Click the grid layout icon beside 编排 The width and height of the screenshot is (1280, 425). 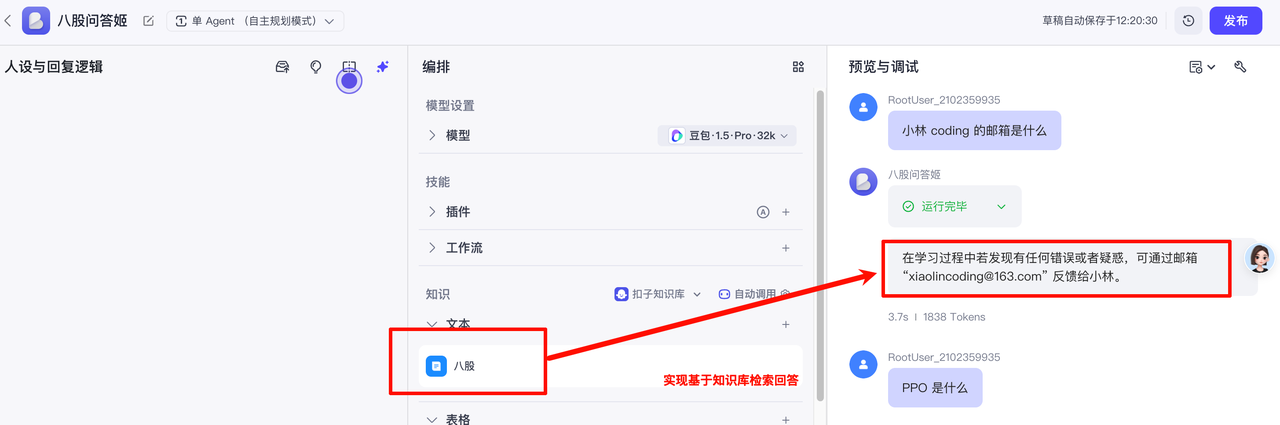click(x=798, y=67)
